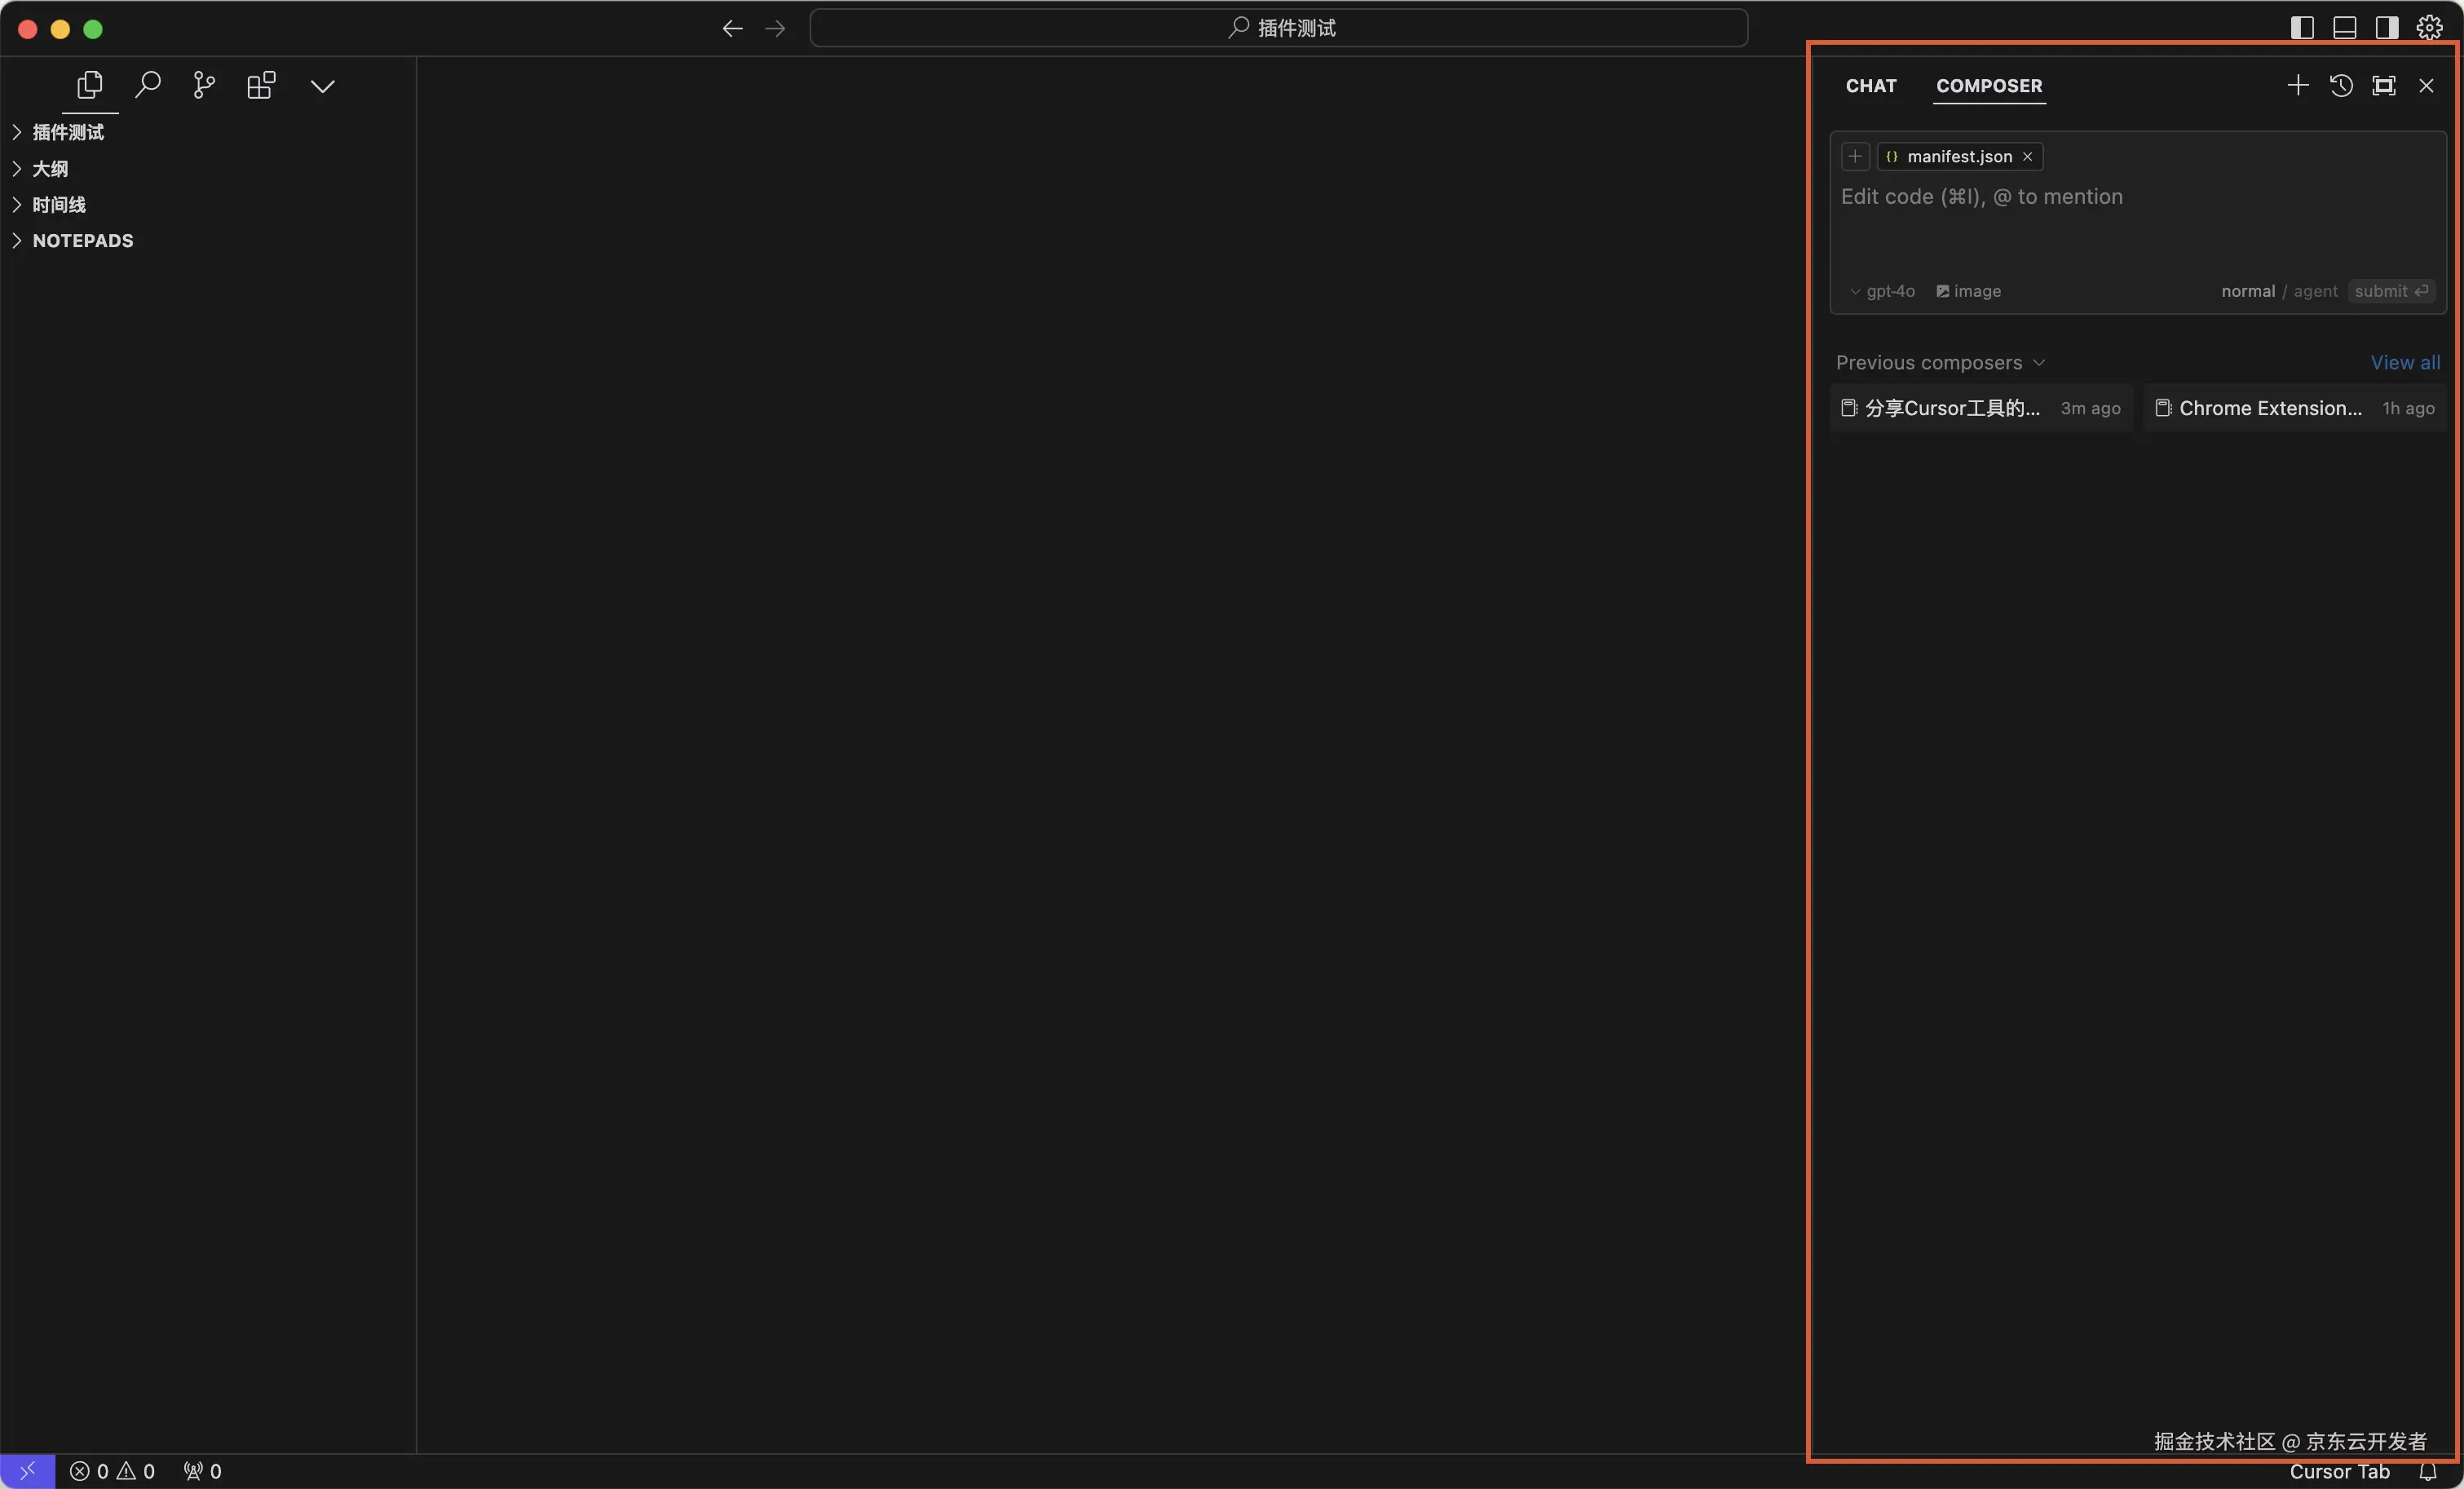Open settings gear in title bar

pyautogui.click(x=2429, y=28)
